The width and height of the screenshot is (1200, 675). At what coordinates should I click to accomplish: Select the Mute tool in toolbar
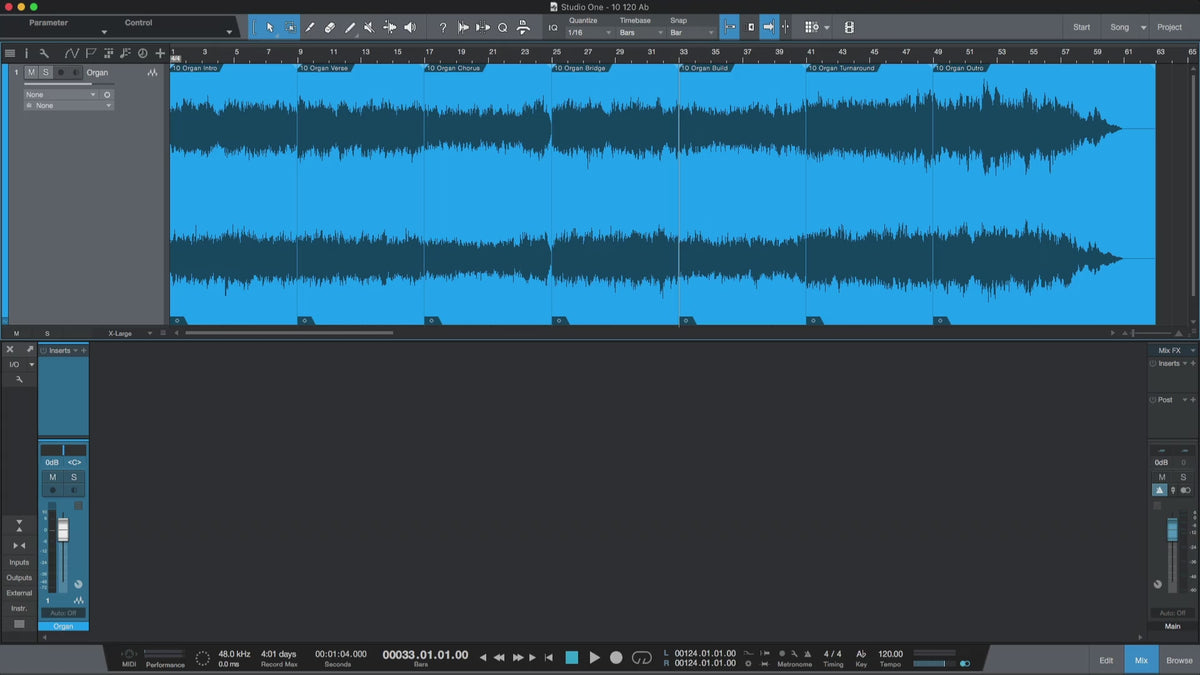369,27
